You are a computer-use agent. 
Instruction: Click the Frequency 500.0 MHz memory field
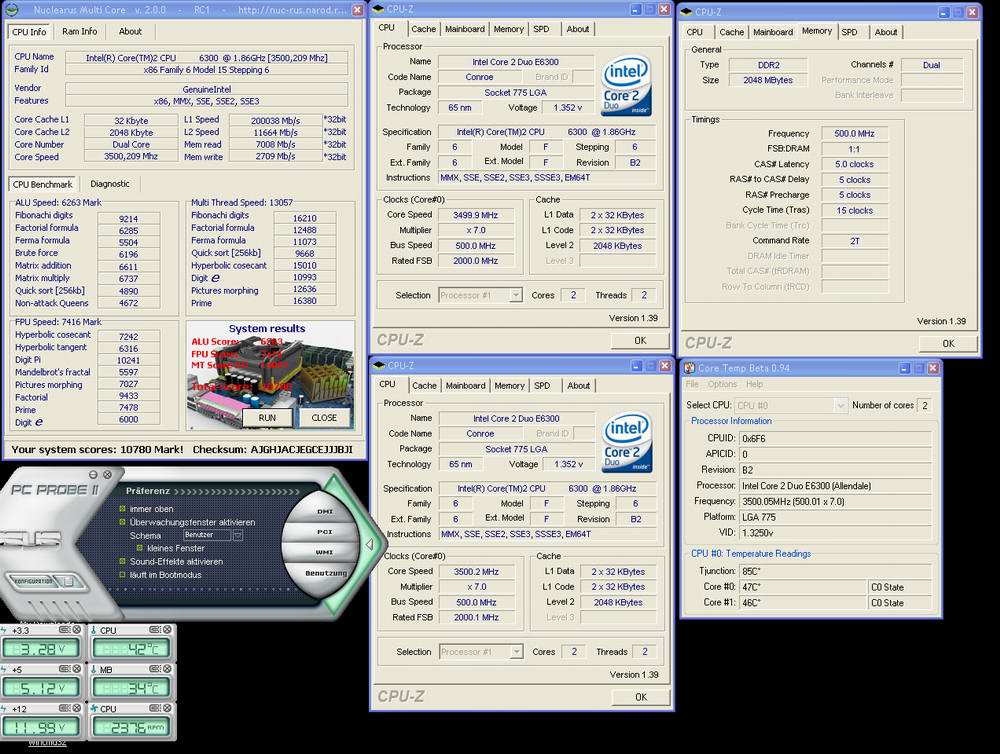click(x=854, y=133)
